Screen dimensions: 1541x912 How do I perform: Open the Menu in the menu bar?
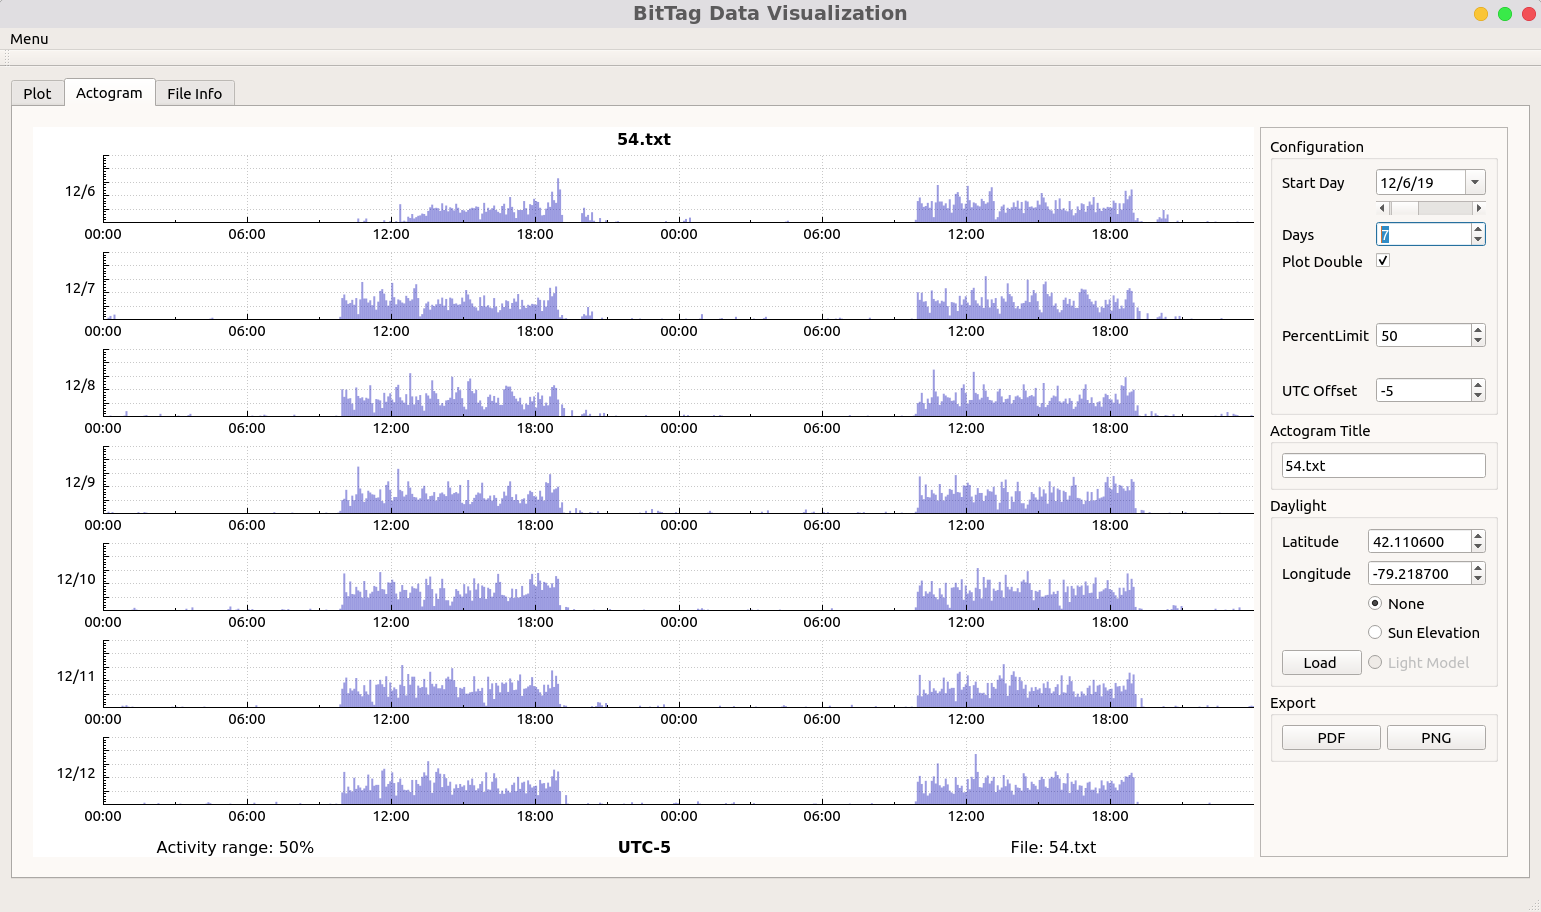(x=29, y=39)
